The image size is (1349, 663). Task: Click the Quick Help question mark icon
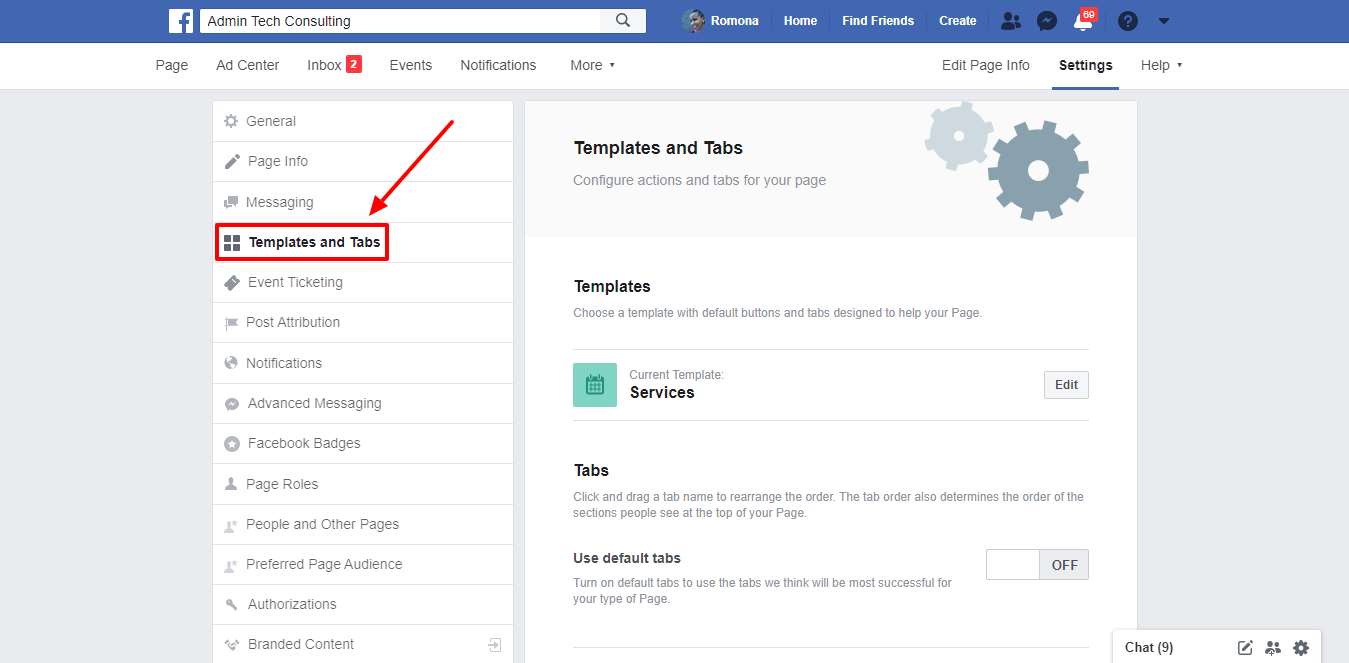1128,20
